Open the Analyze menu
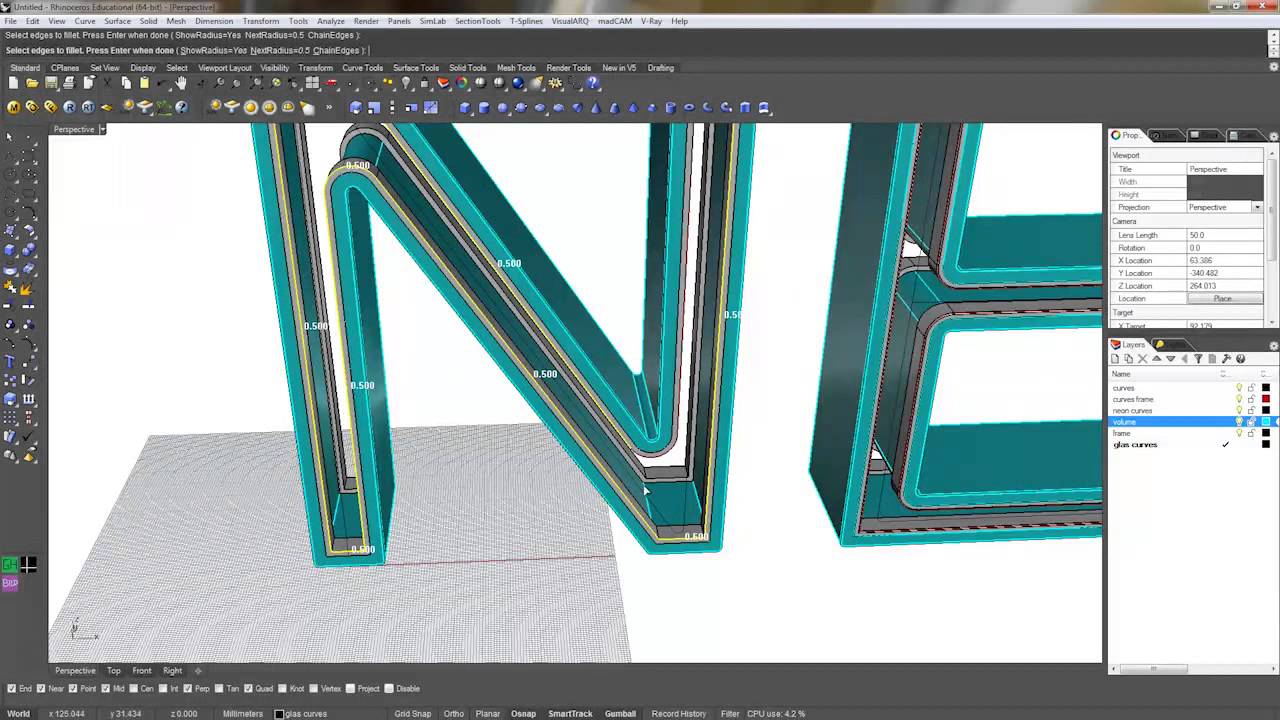This screenshot has height=720, width=1280. click(330, 21)
